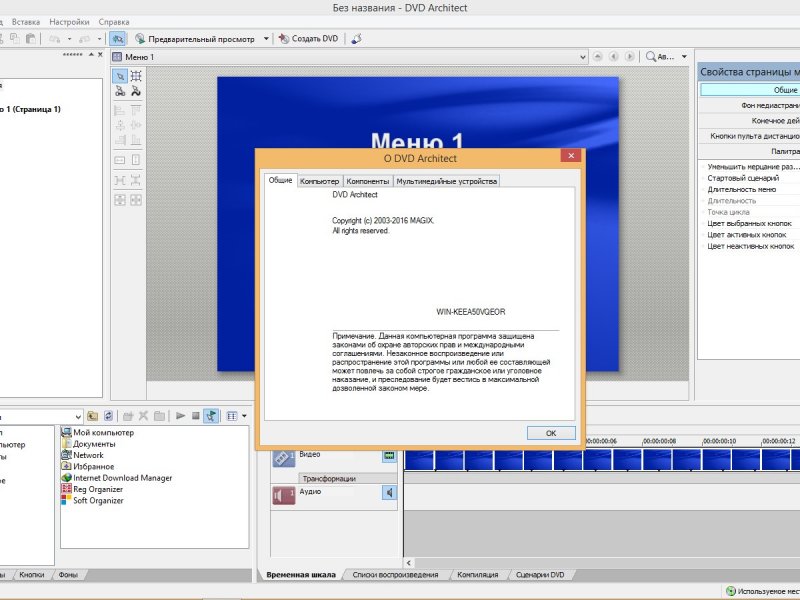The image size is (800, 600).
Task: Switch to the Временная шкала tab
Action: 301,575
